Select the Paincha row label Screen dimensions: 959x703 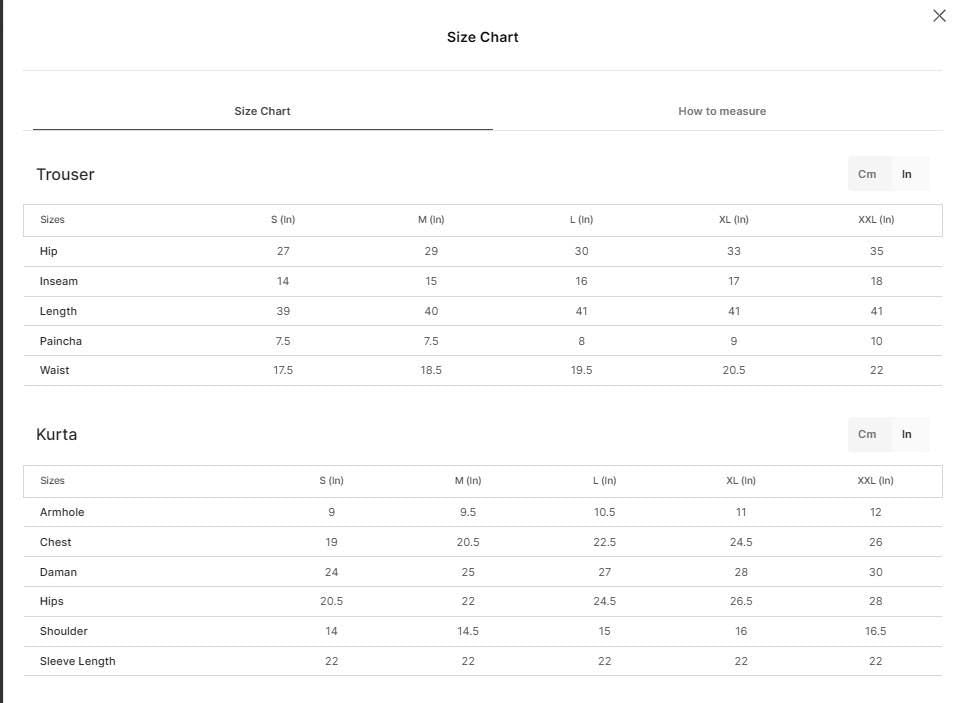coord(61,341)
